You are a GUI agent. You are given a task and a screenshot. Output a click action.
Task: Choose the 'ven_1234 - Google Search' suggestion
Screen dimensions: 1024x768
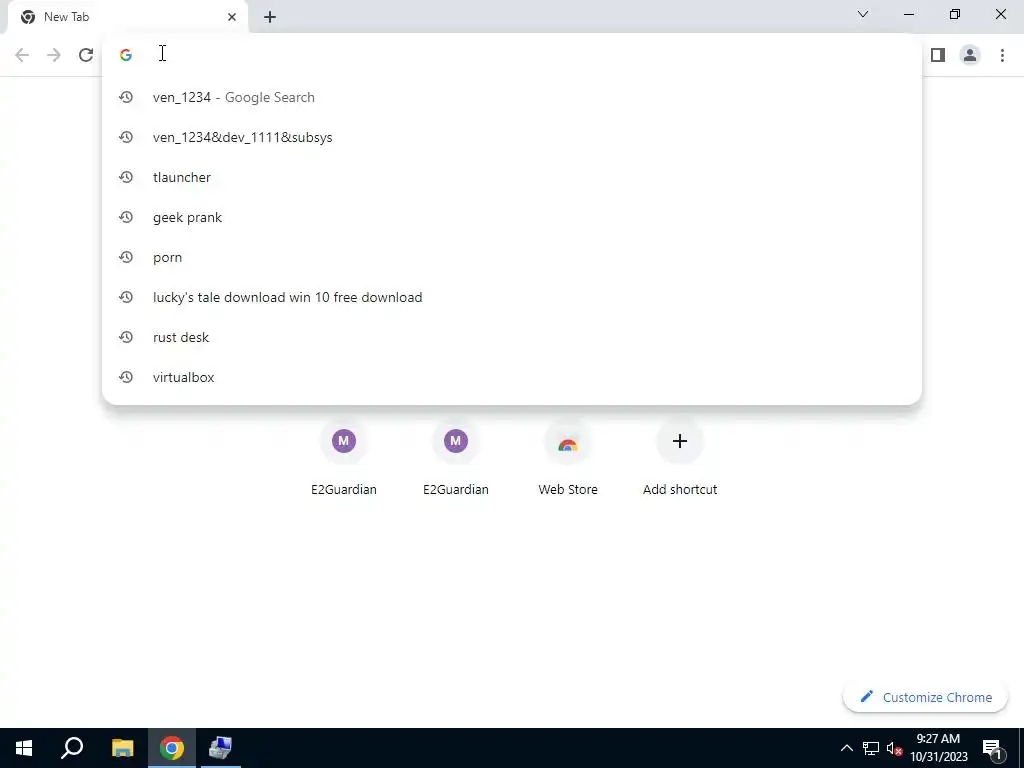coord(512,97)
